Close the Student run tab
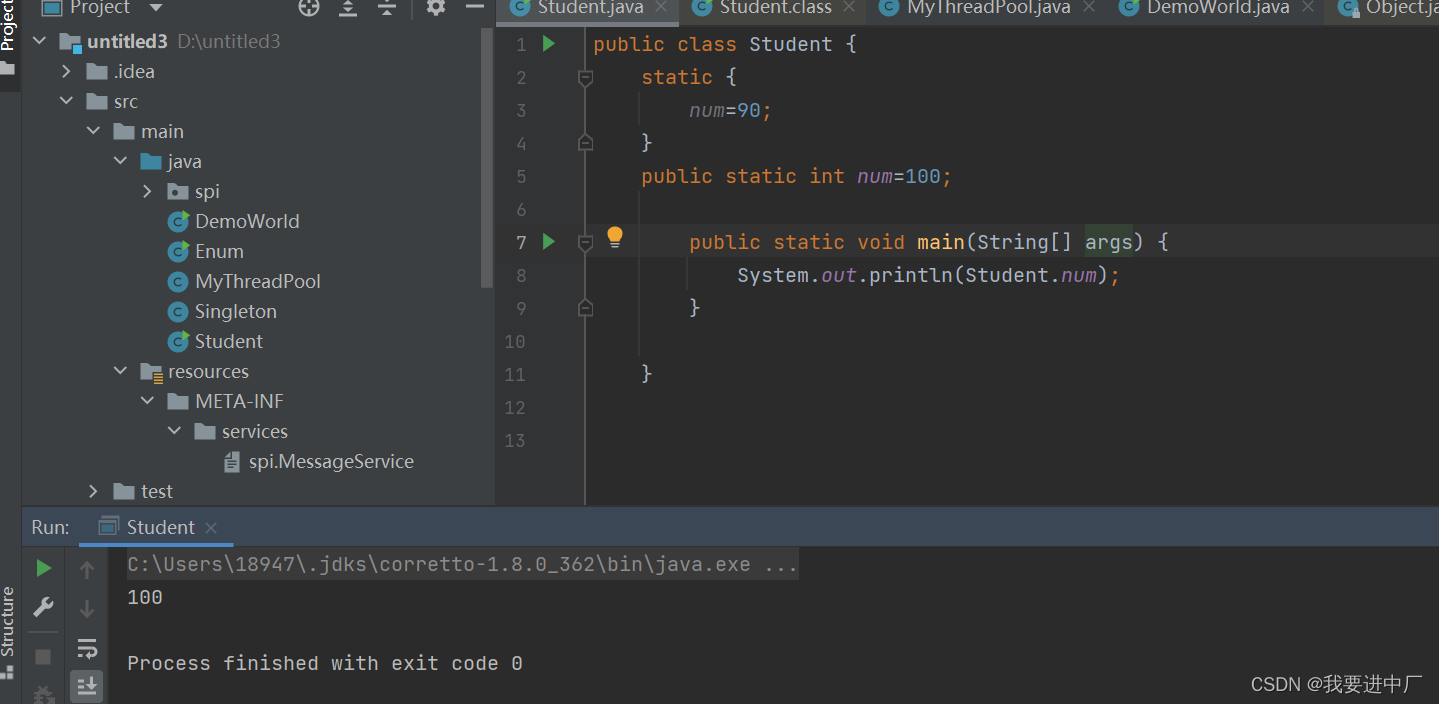The image size is (1439, 704). (x=210, y=528)
